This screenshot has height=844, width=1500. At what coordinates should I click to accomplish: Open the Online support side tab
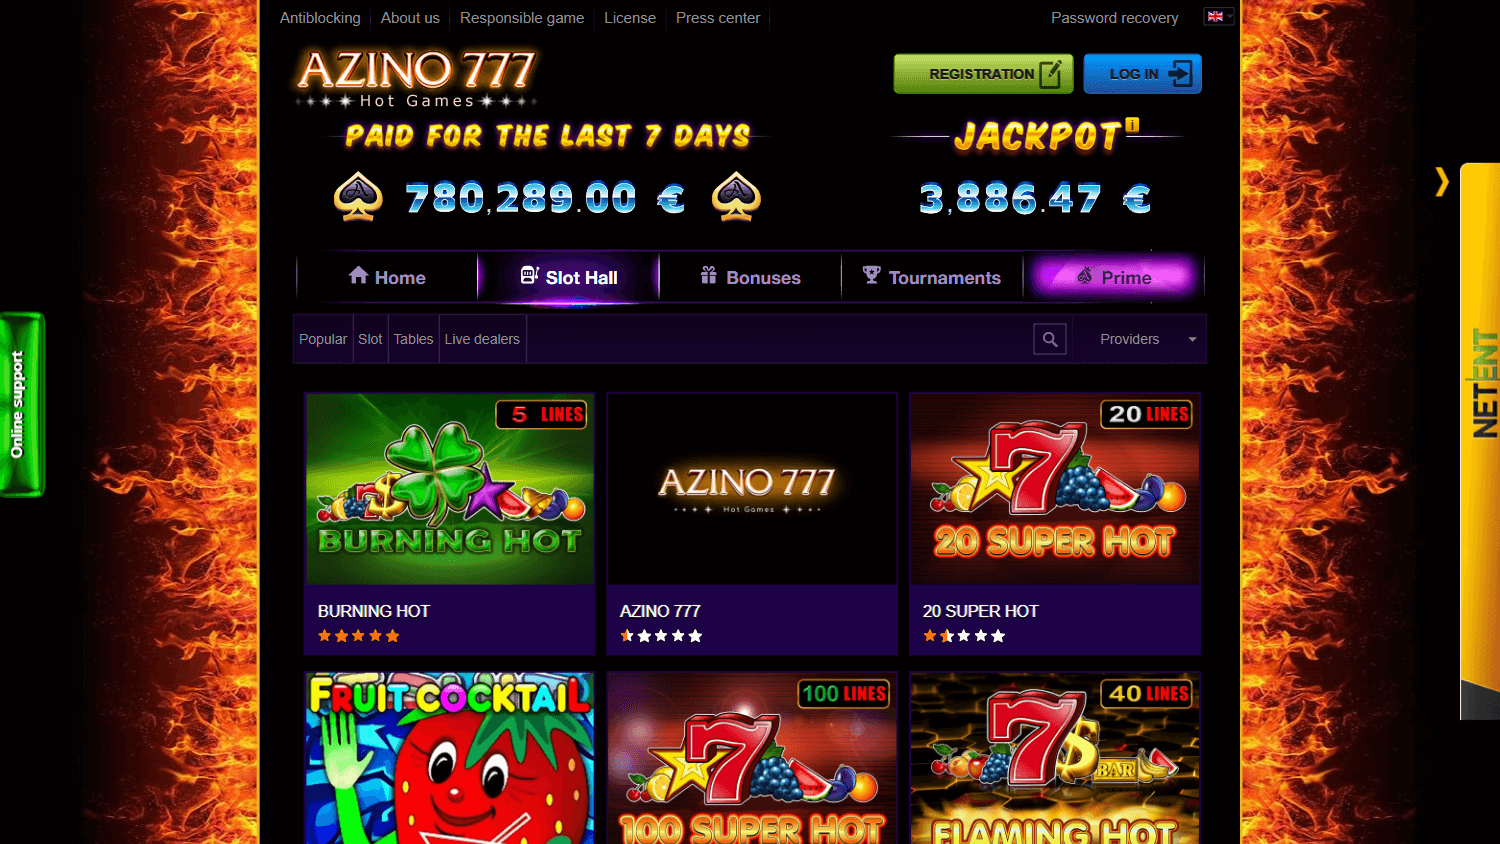21,404
